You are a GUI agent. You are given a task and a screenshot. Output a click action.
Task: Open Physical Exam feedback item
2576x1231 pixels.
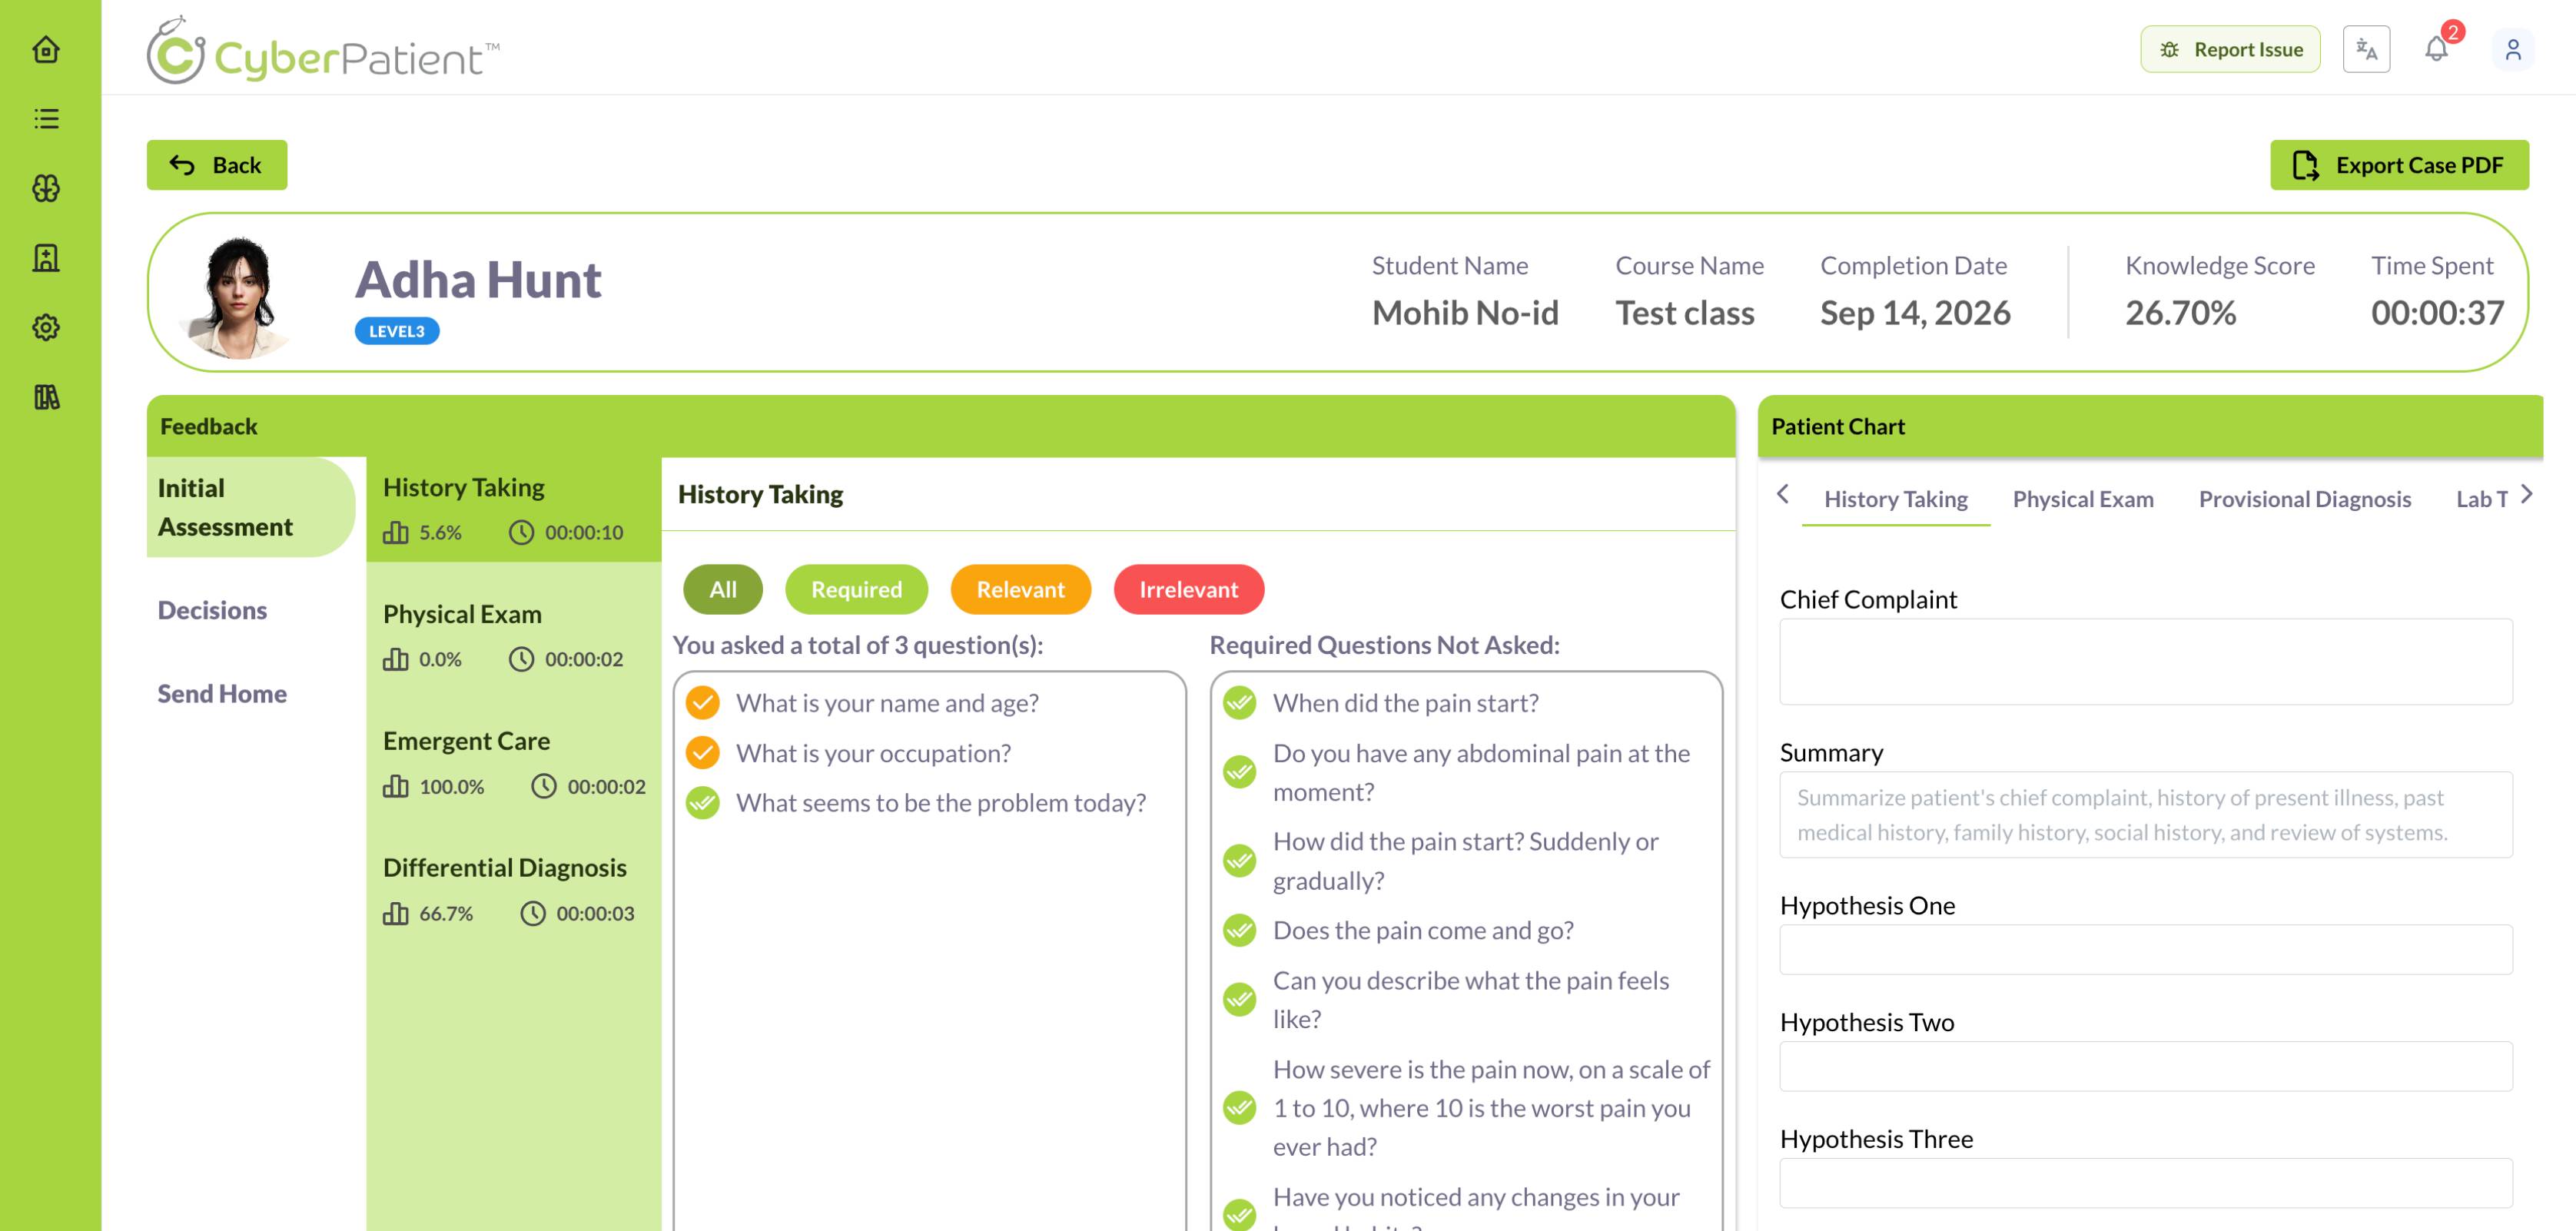point(513,636)
